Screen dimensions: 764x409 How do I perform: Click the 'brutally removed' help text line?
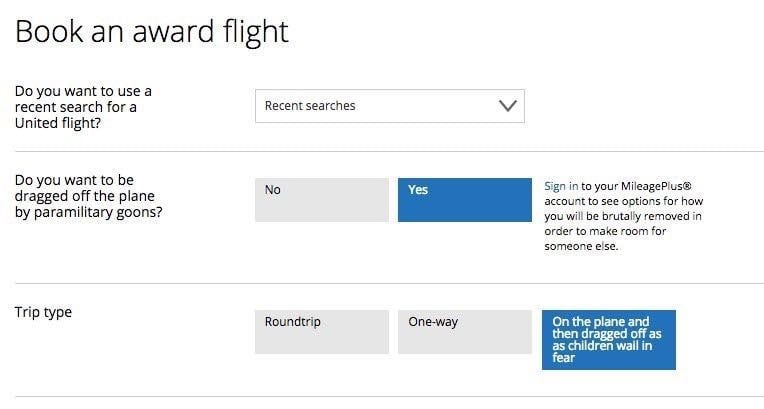tap(623, 216)
